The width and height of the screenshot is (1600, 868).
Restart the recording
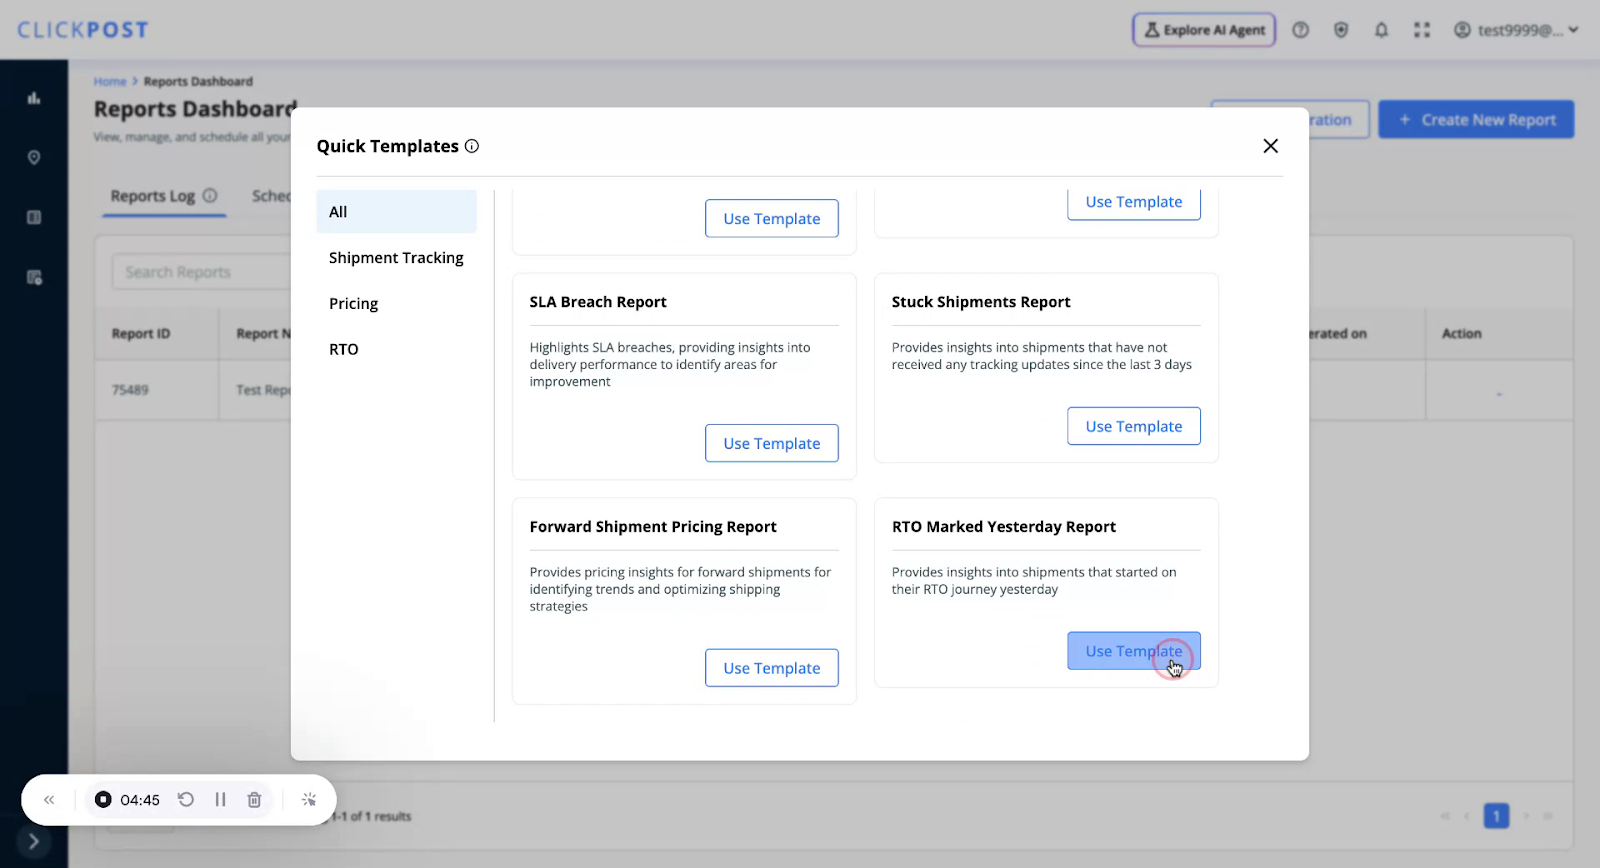(x=186, y=800)
